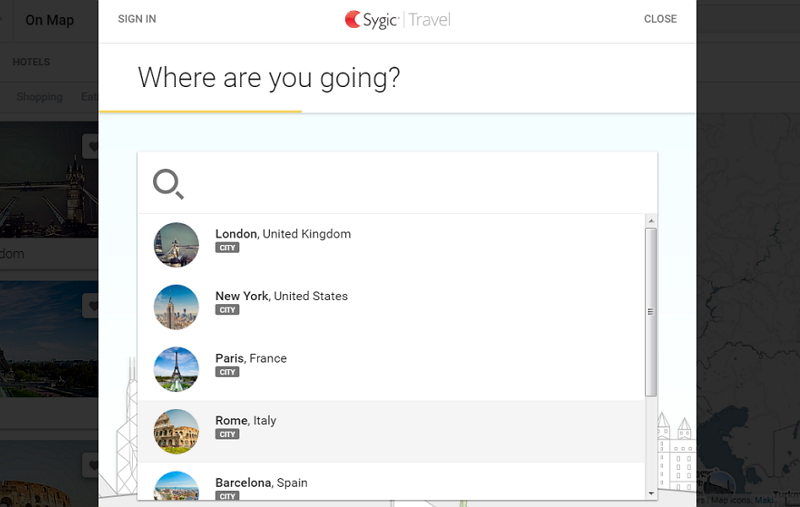The image size is (800, 507).
Task: Choose London, United Kingdom from list
Action: pos(283,234)
